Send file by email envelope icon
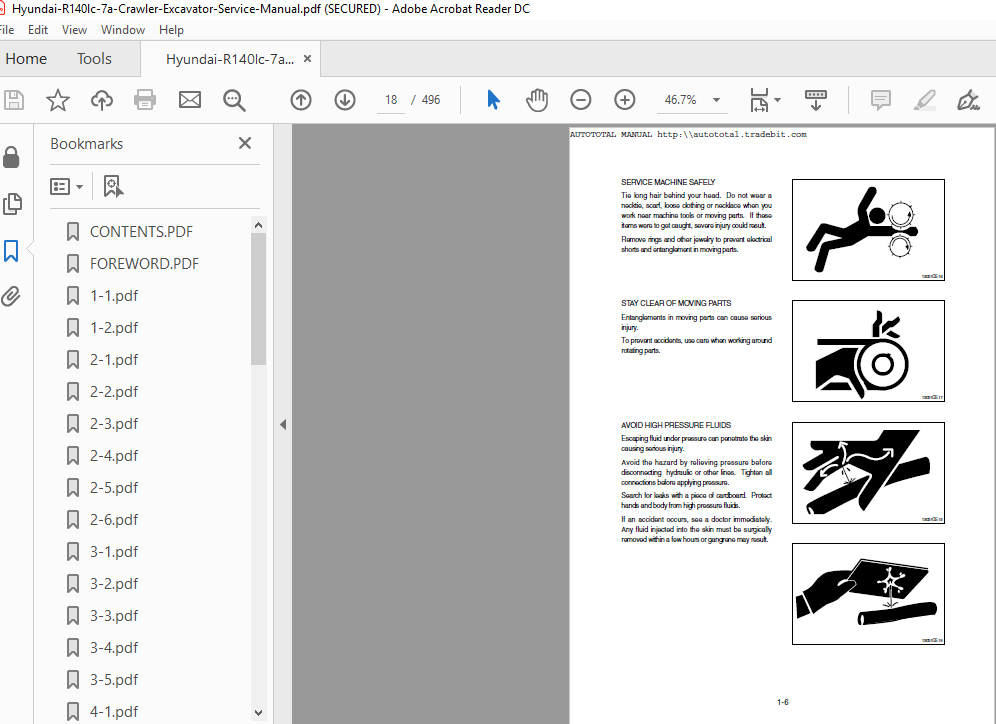Viewport: 996px width, 724px height. [x=189, y=100]
